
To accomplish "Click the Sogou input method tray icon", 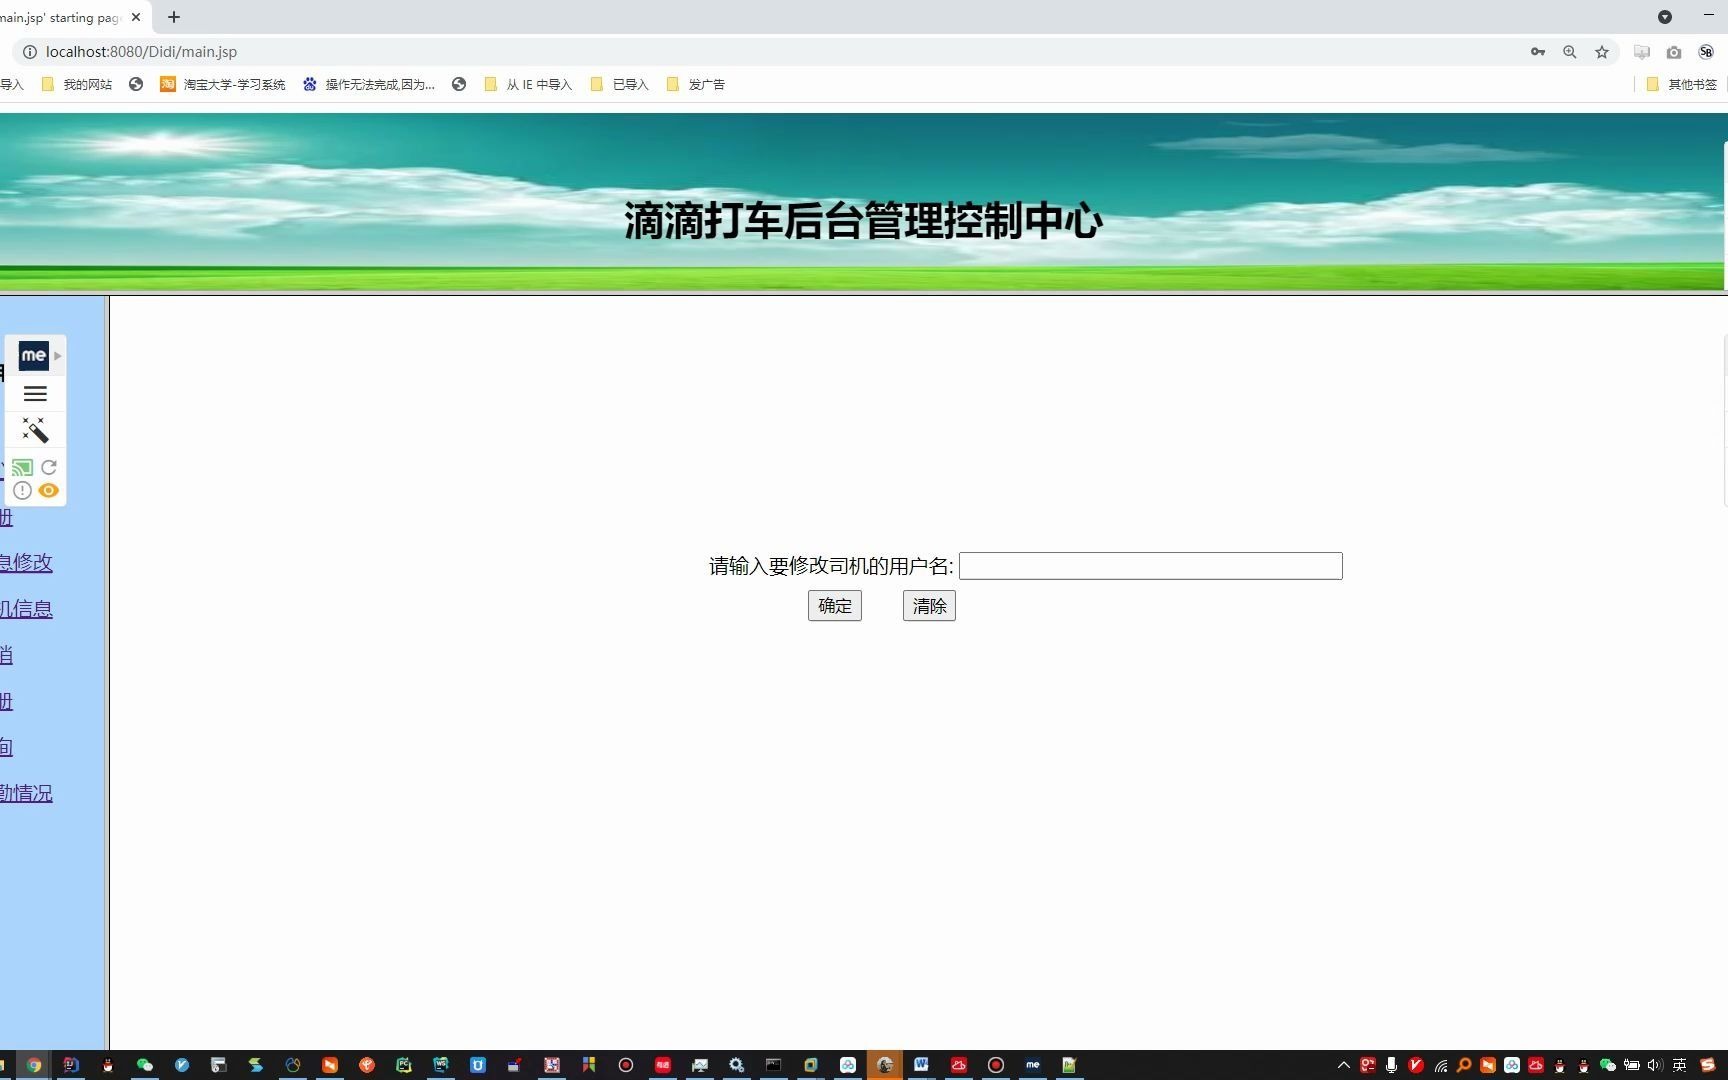I will pos(1708,1065).
